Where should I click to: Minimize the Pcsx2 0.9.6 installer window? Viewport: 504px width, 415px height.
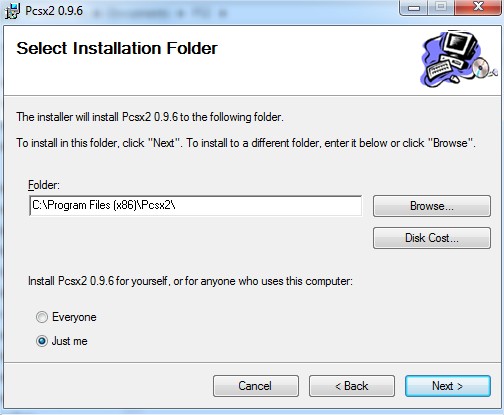tap(414, 7)
